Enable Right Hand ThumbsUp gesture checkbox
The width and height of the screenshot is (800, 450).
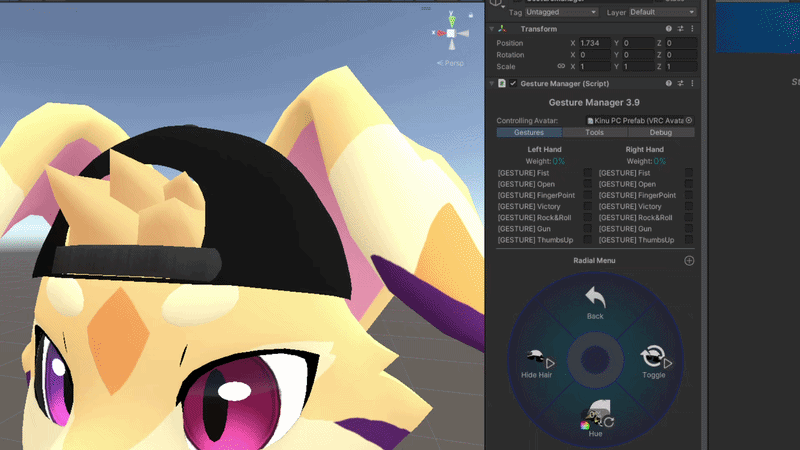click(x=689, y=240)
